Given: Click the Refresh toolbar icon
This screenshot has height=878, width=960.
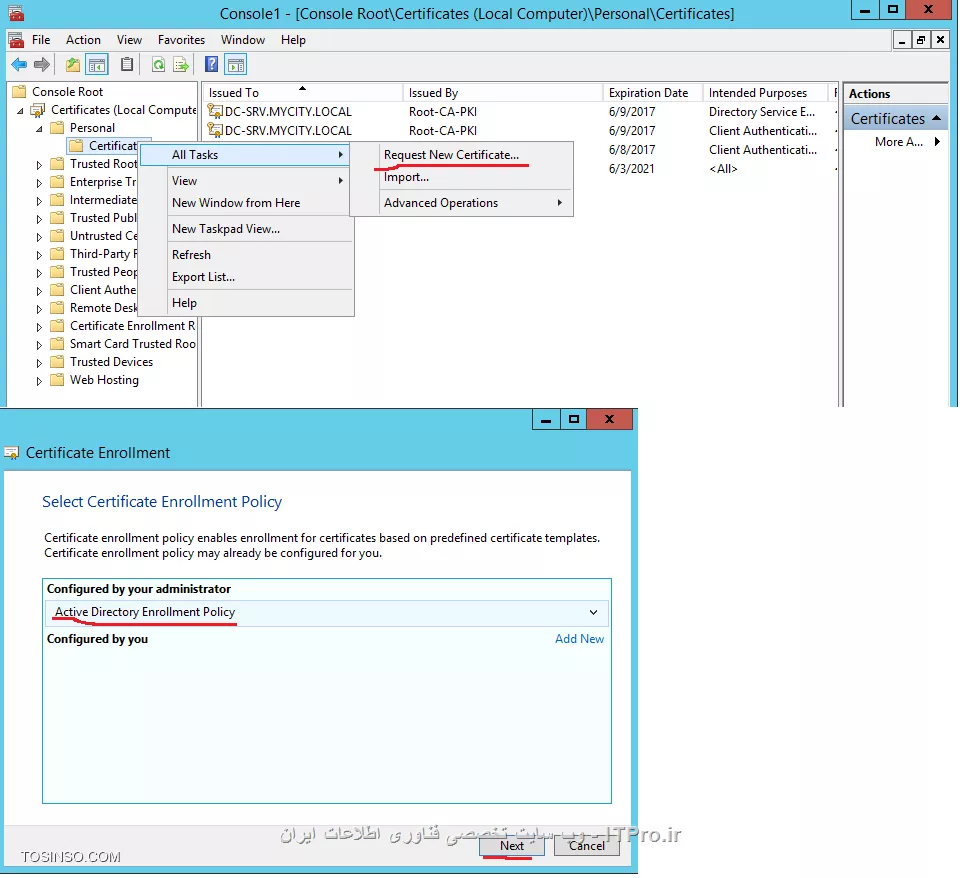Looking at the screenshot, I should [159, 64].
